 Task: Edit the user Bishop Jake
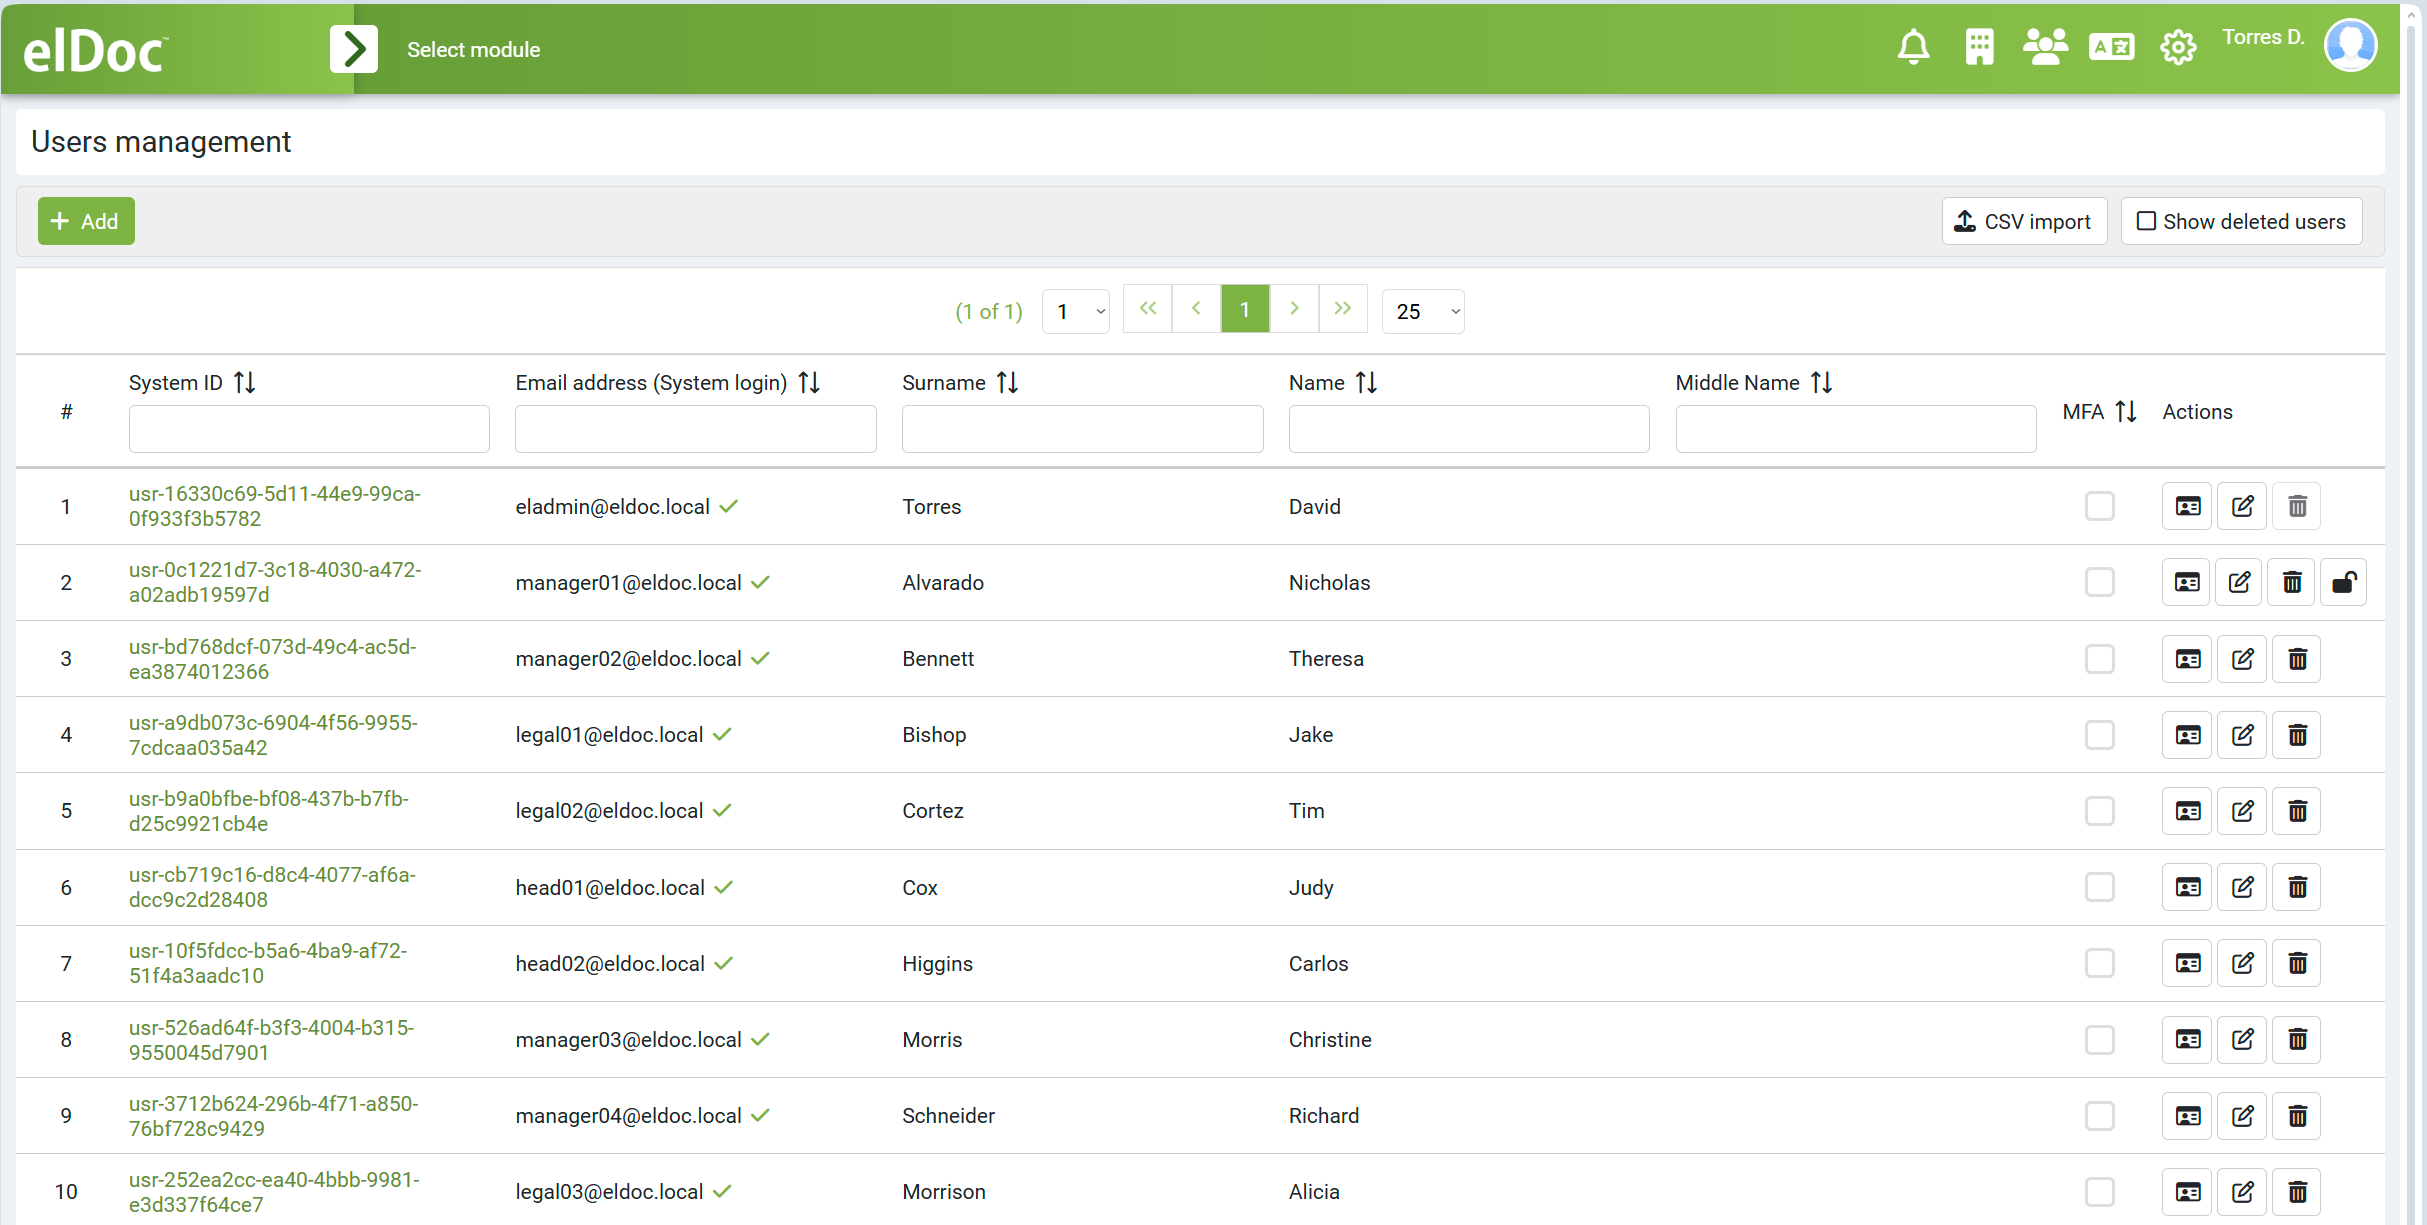[x=2242, y=735]
